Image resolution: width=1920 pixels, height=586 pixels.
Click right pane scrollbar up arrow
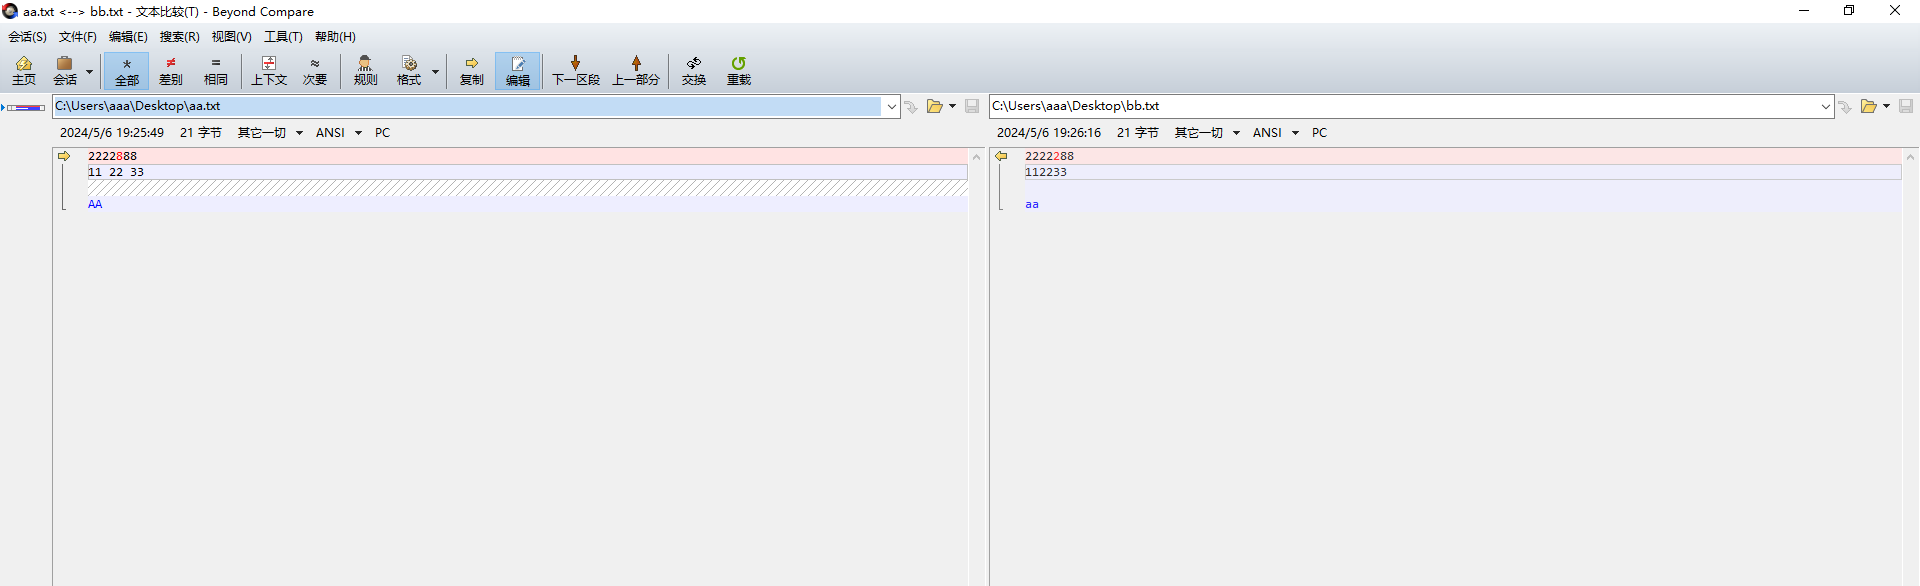(x=1911, y=157)
